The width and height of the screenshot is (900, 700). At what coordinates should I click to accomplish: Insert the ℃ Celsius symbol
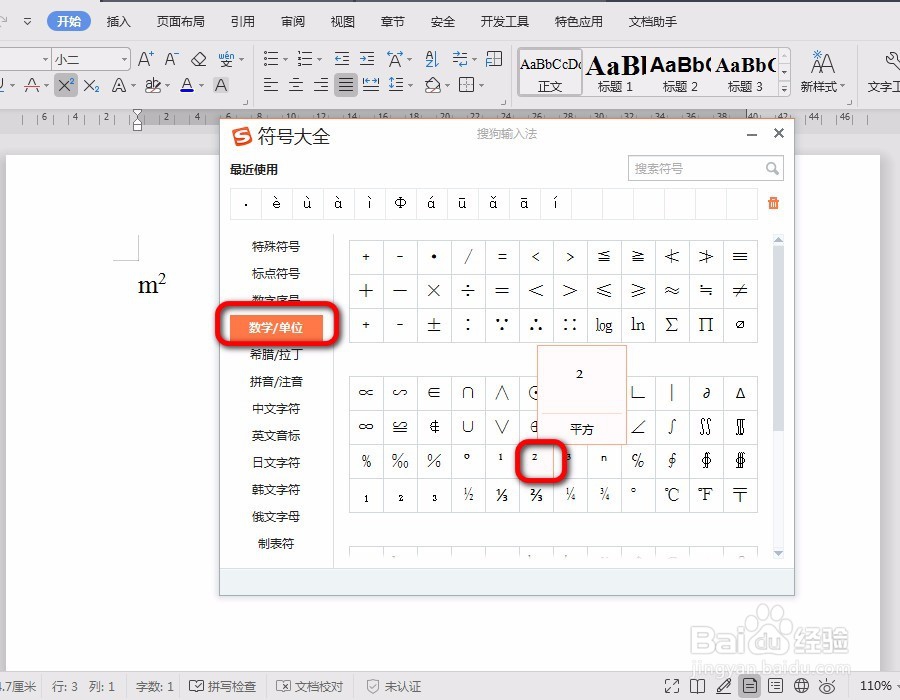[x=672, y=495]
